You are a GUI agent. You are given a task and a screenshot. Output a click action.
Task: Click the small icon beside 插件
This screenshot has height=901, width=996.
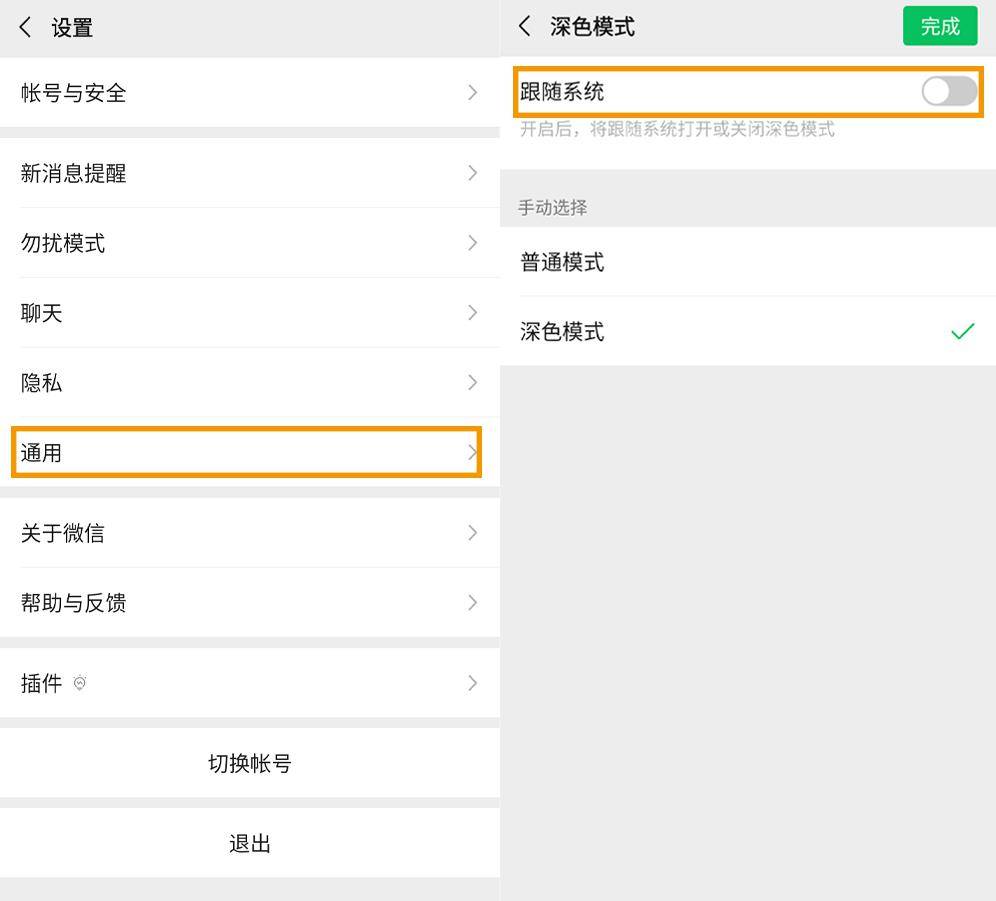[x=79, y=683]
